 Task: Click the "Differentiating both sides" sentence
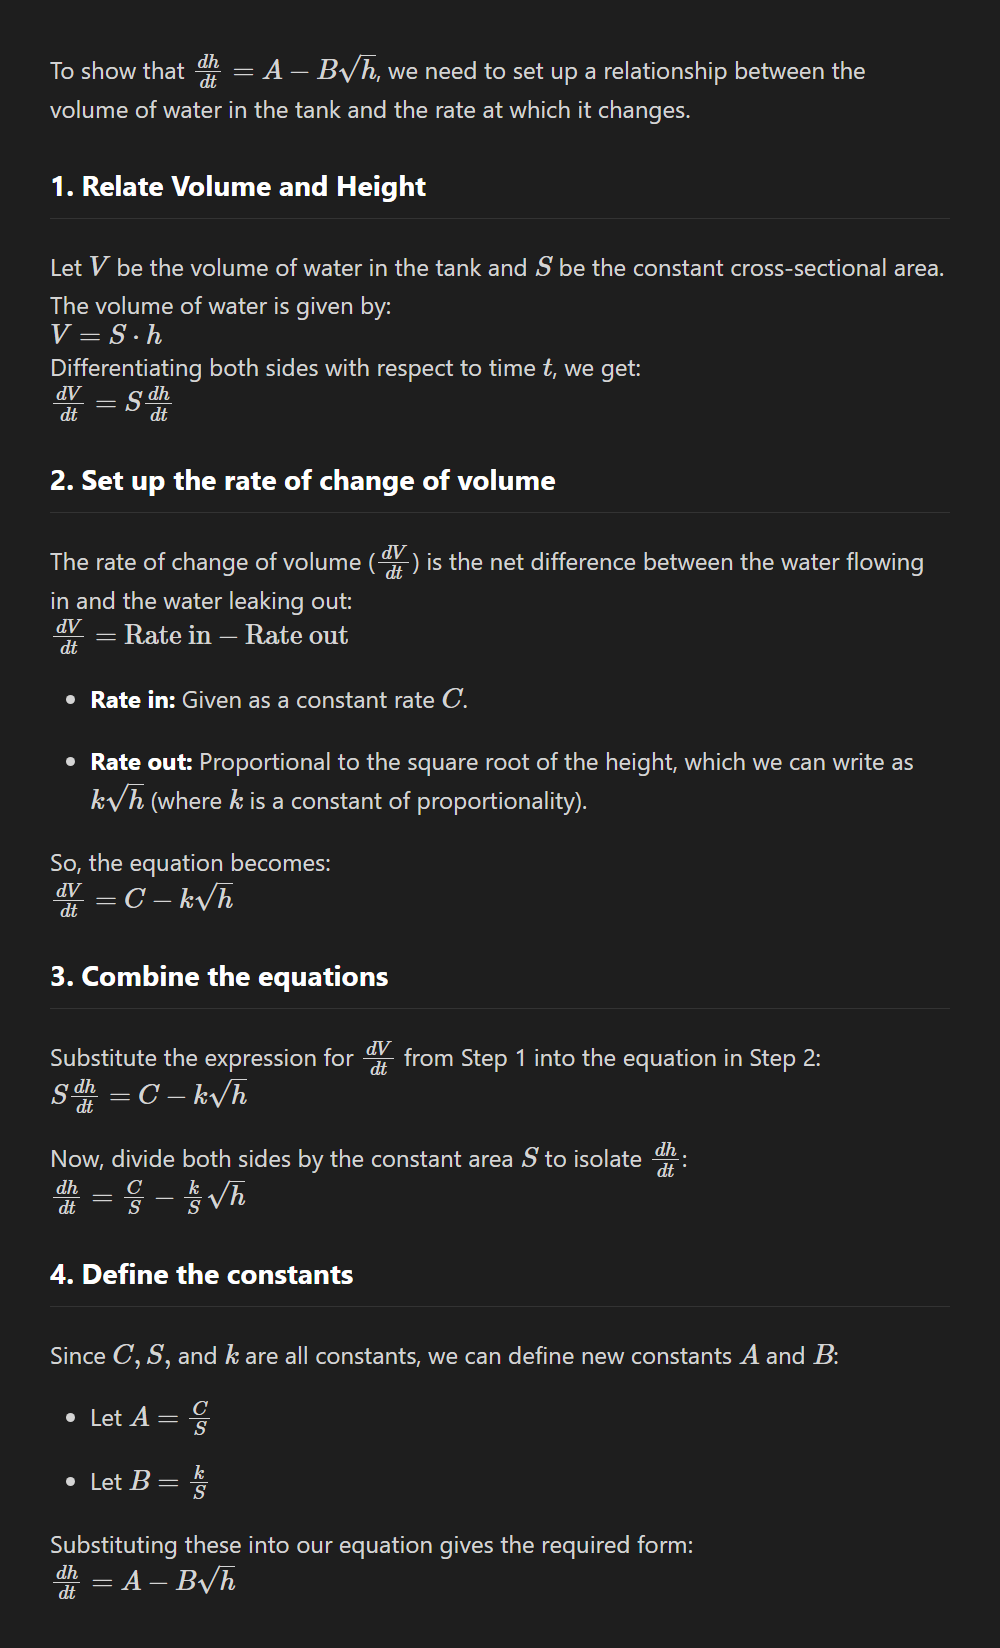(345, 368)
